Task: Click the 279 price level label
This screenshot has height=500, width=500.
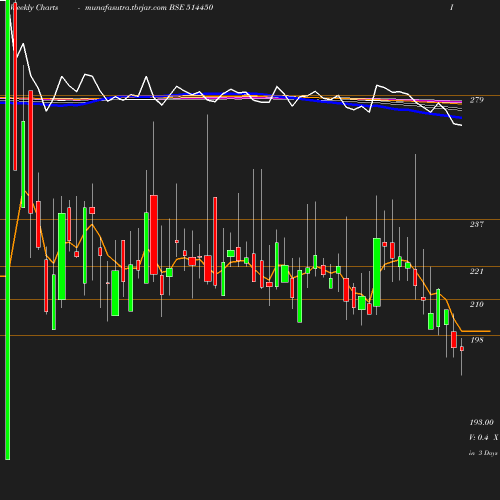Action: [x=476, y=100]
